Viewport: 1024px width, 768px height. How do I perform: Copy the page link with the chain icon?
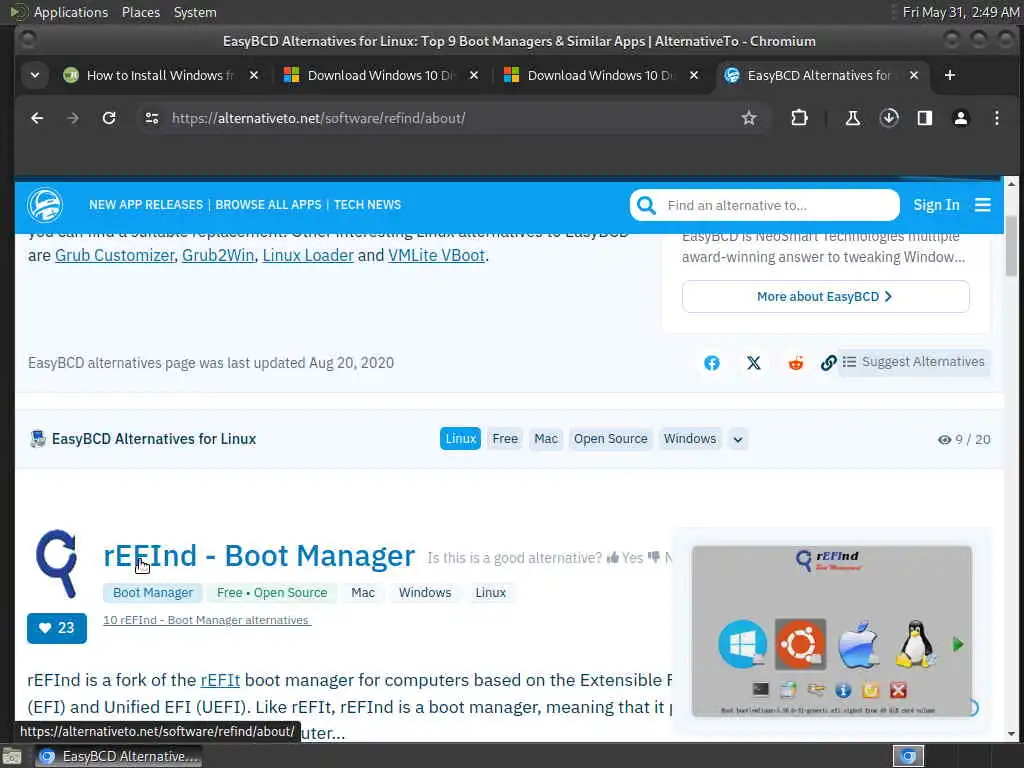coord(828,363)
